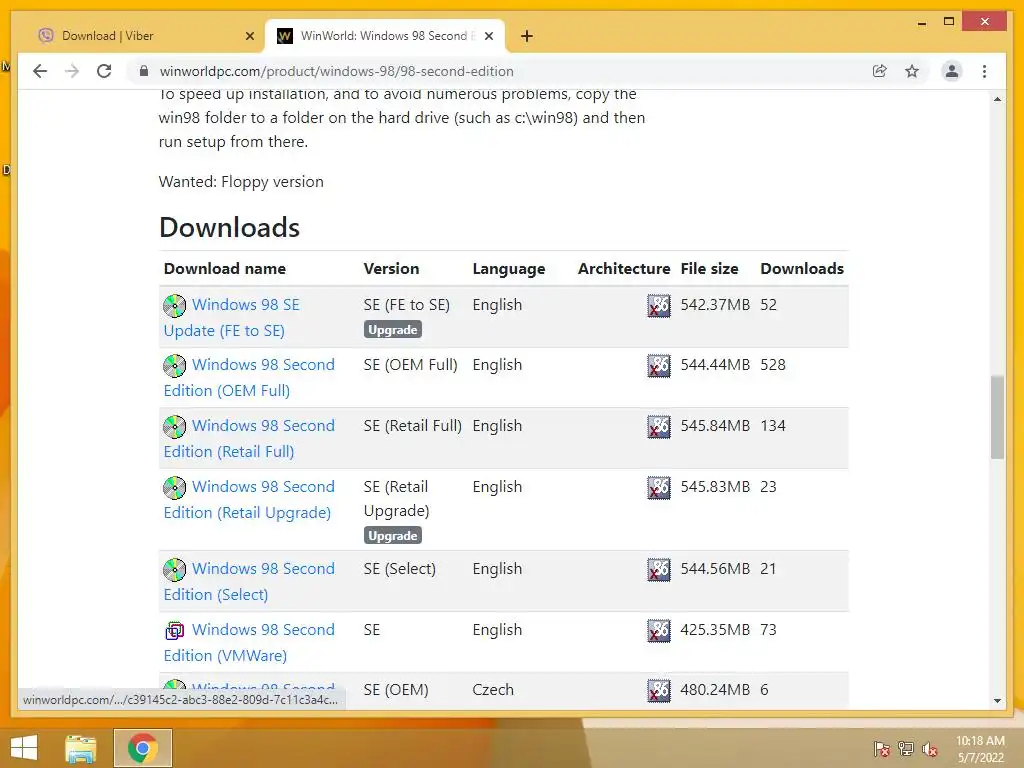This screenshot has height=768, width=1024.
Task: Open network status tray icon
Action: point(906,748)
